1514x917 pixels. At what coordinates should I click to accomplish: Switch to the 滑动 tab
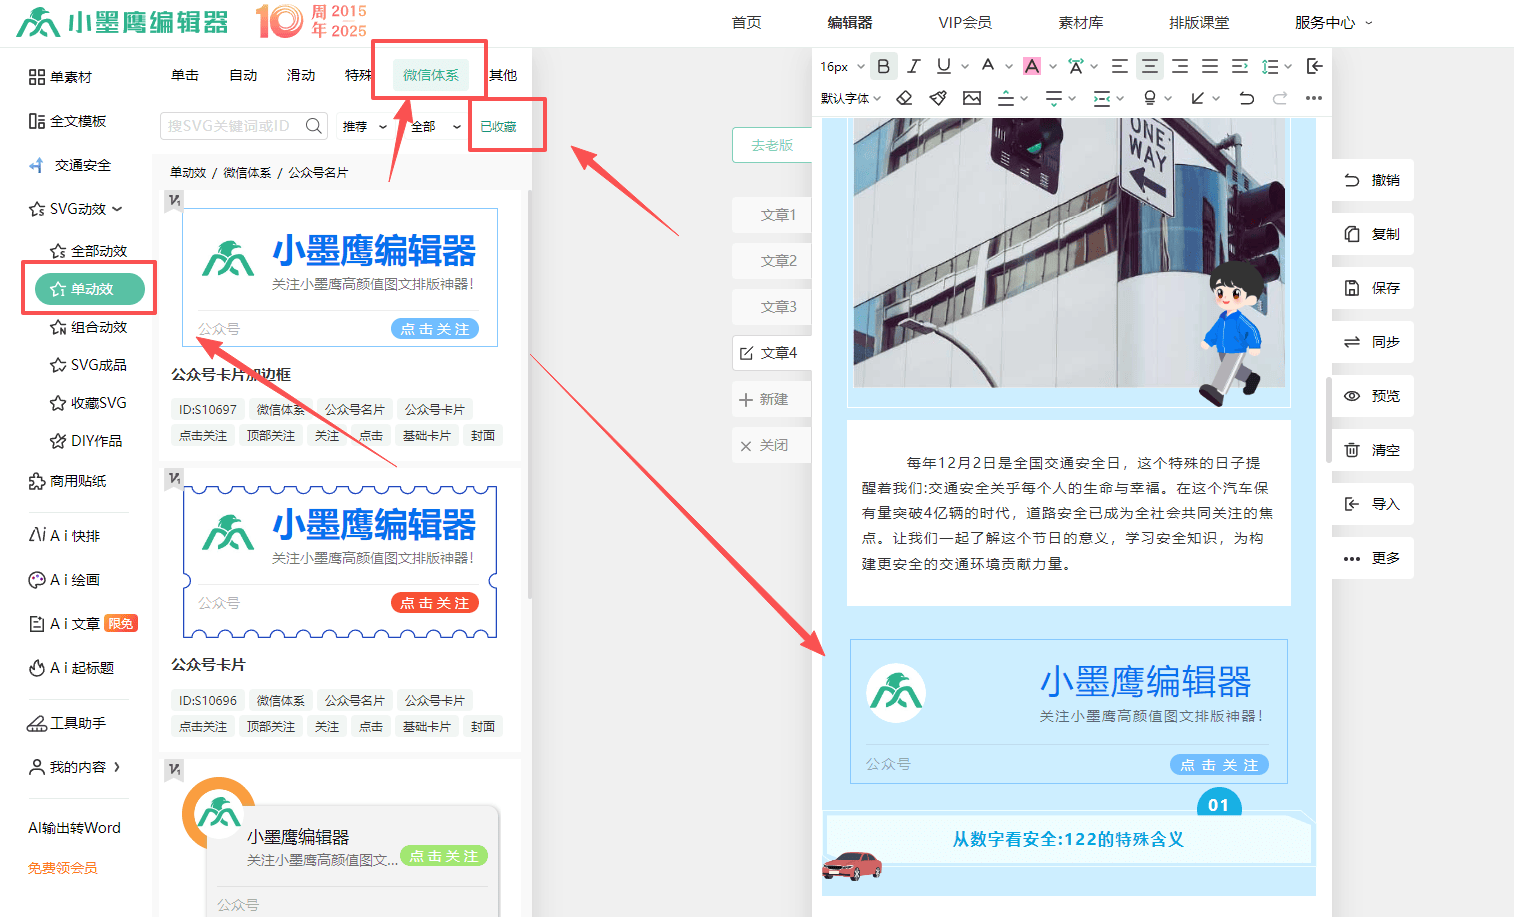click(x=301, y=75)
